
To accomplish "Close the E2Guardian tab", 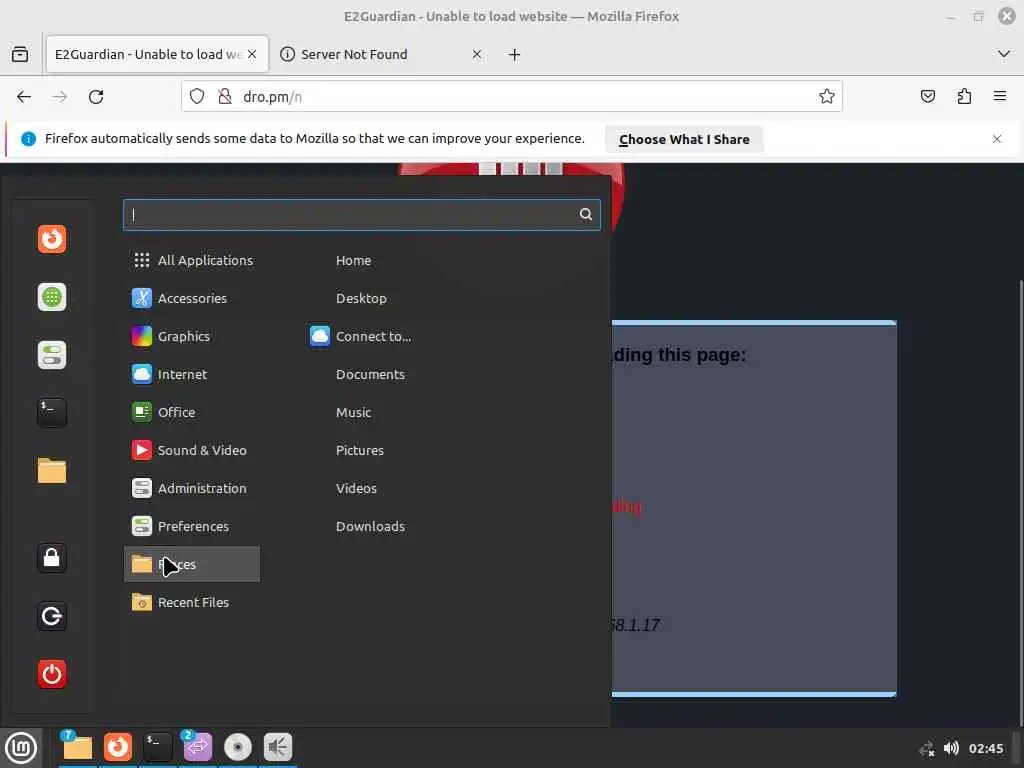I will pos(252,54).
